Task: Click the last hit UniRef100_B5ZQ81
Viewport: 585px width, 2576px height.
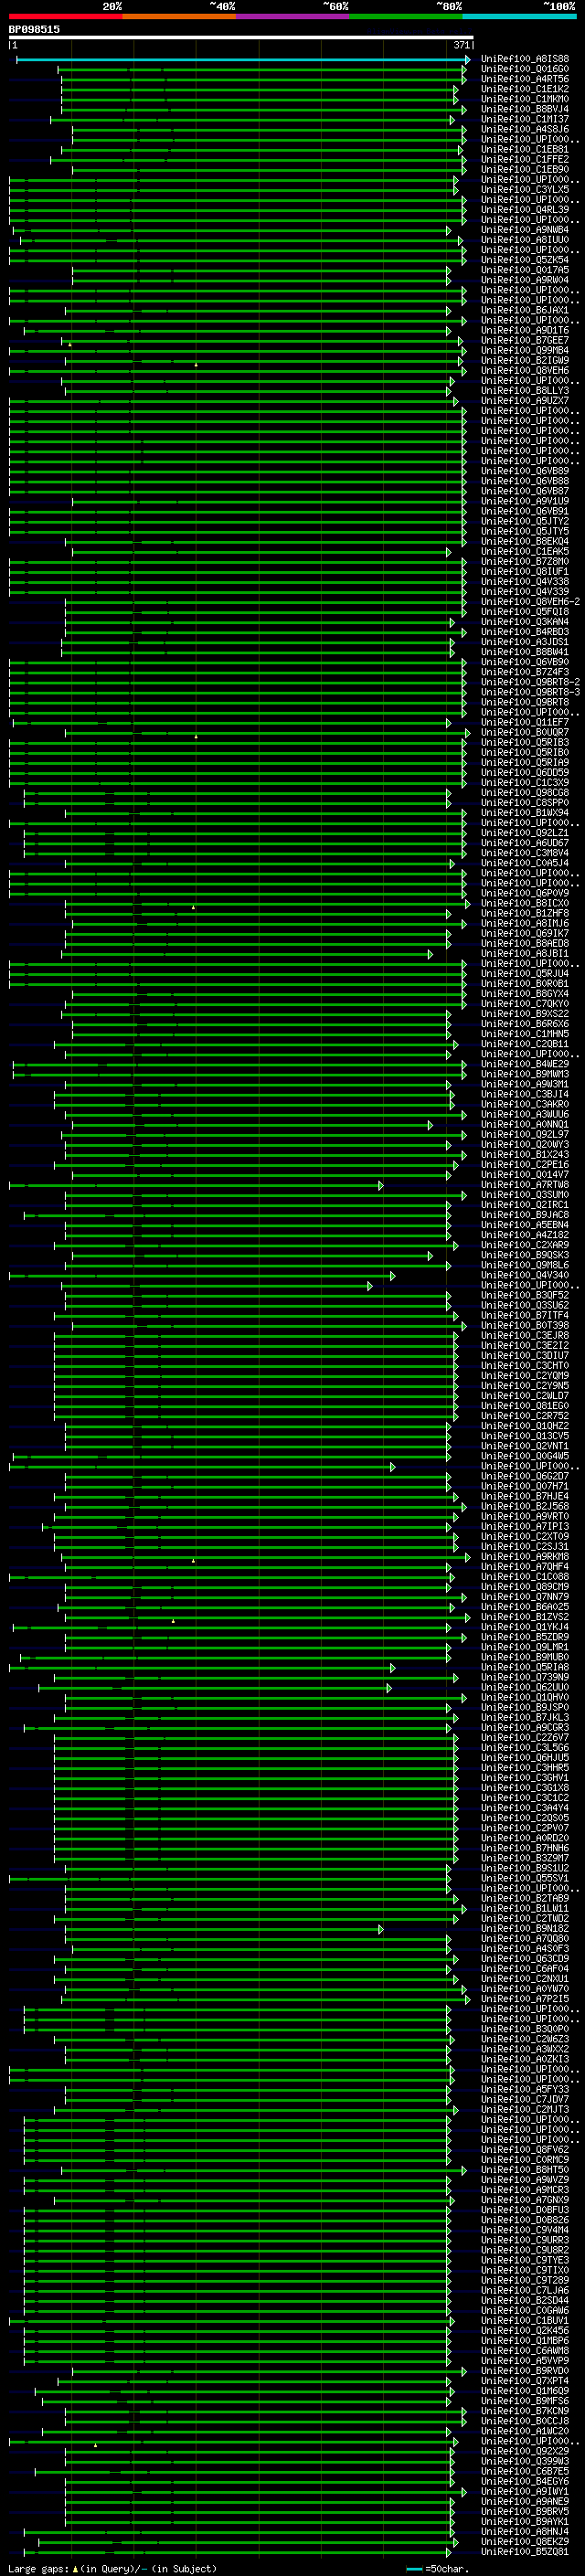Action: 525,2552
